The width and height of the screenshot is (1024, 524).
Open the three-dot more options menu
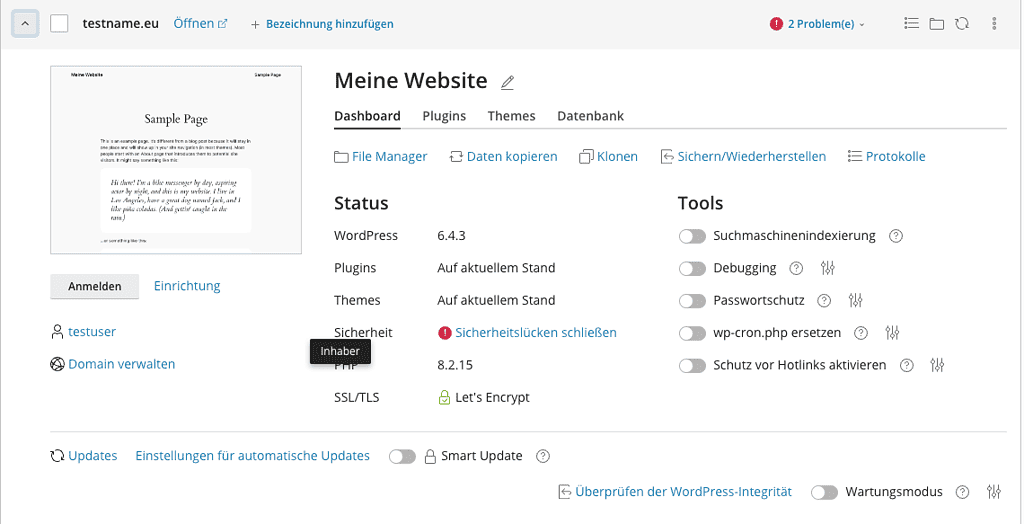994,23
